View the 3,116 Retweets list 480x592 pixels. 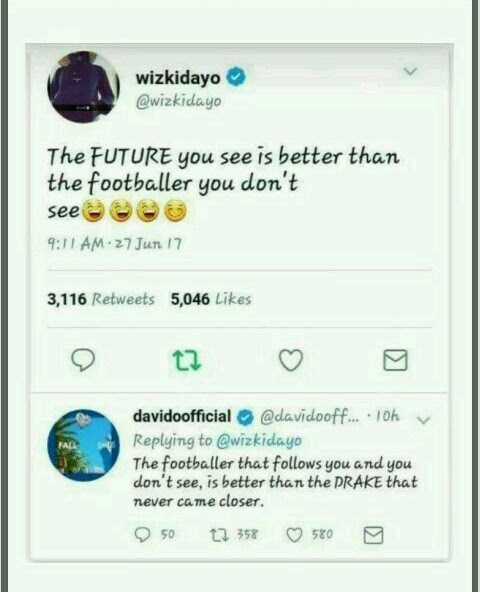(101, 299)
